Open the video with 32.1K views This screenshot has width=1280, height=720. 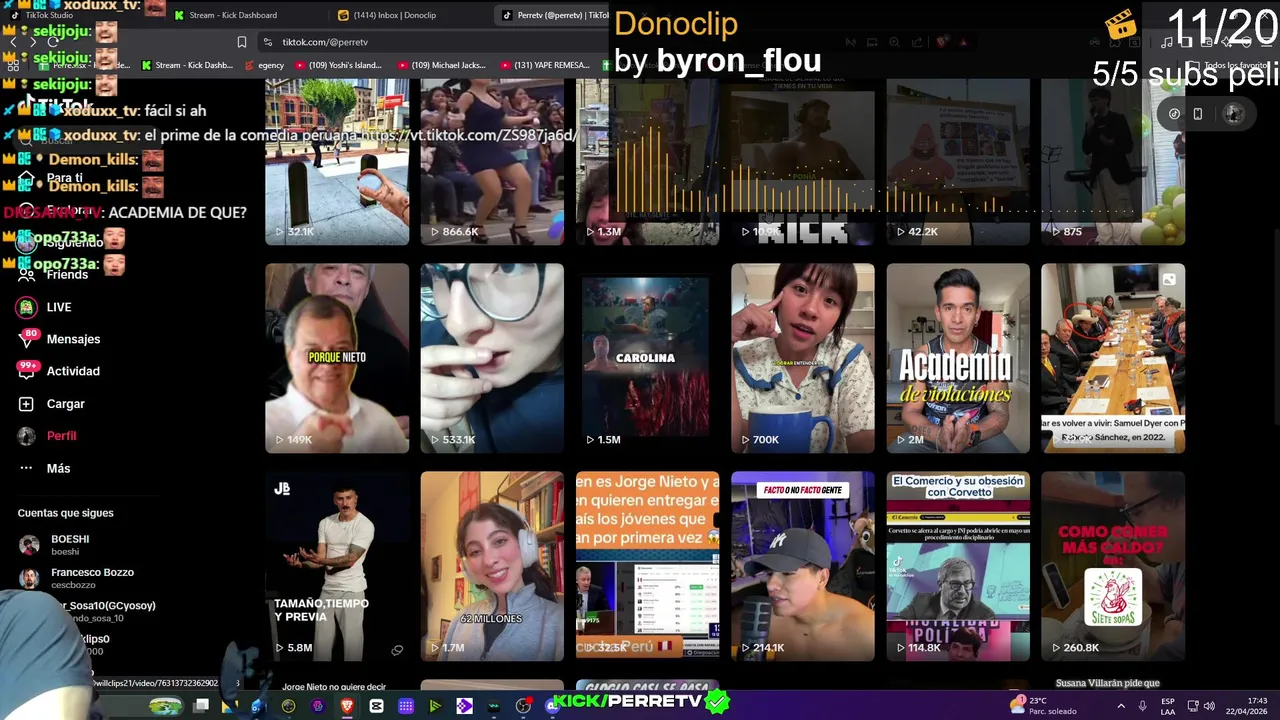click(x=337, y=162)
